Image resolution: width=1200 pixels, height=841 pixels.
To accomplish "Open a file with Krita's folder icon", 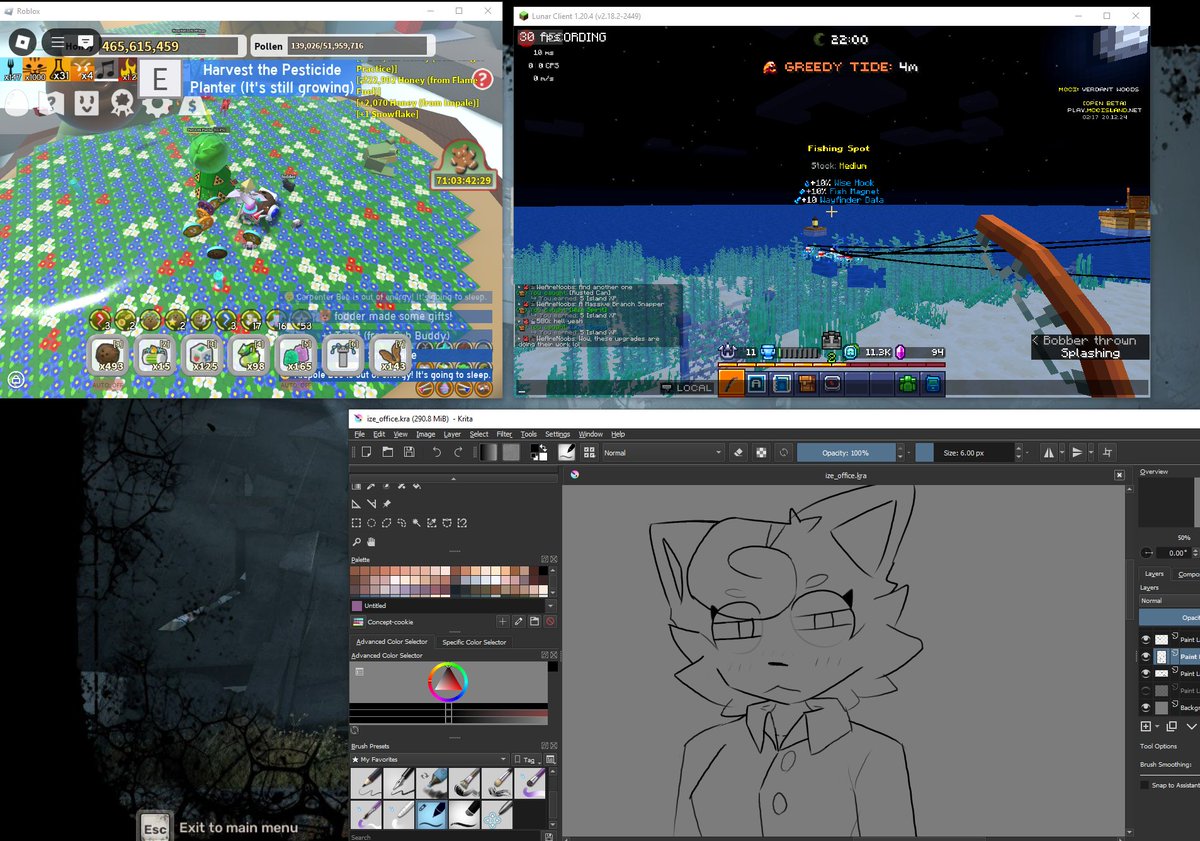I will [x=388, y=452].
